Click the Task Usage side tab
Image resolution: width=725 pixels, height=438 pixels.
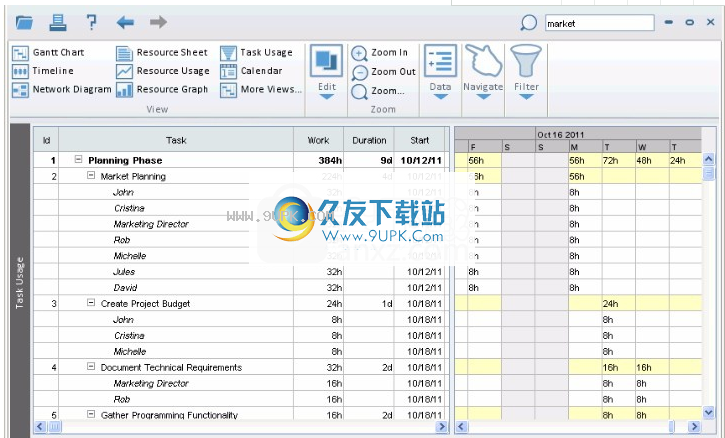pos(19,282)
